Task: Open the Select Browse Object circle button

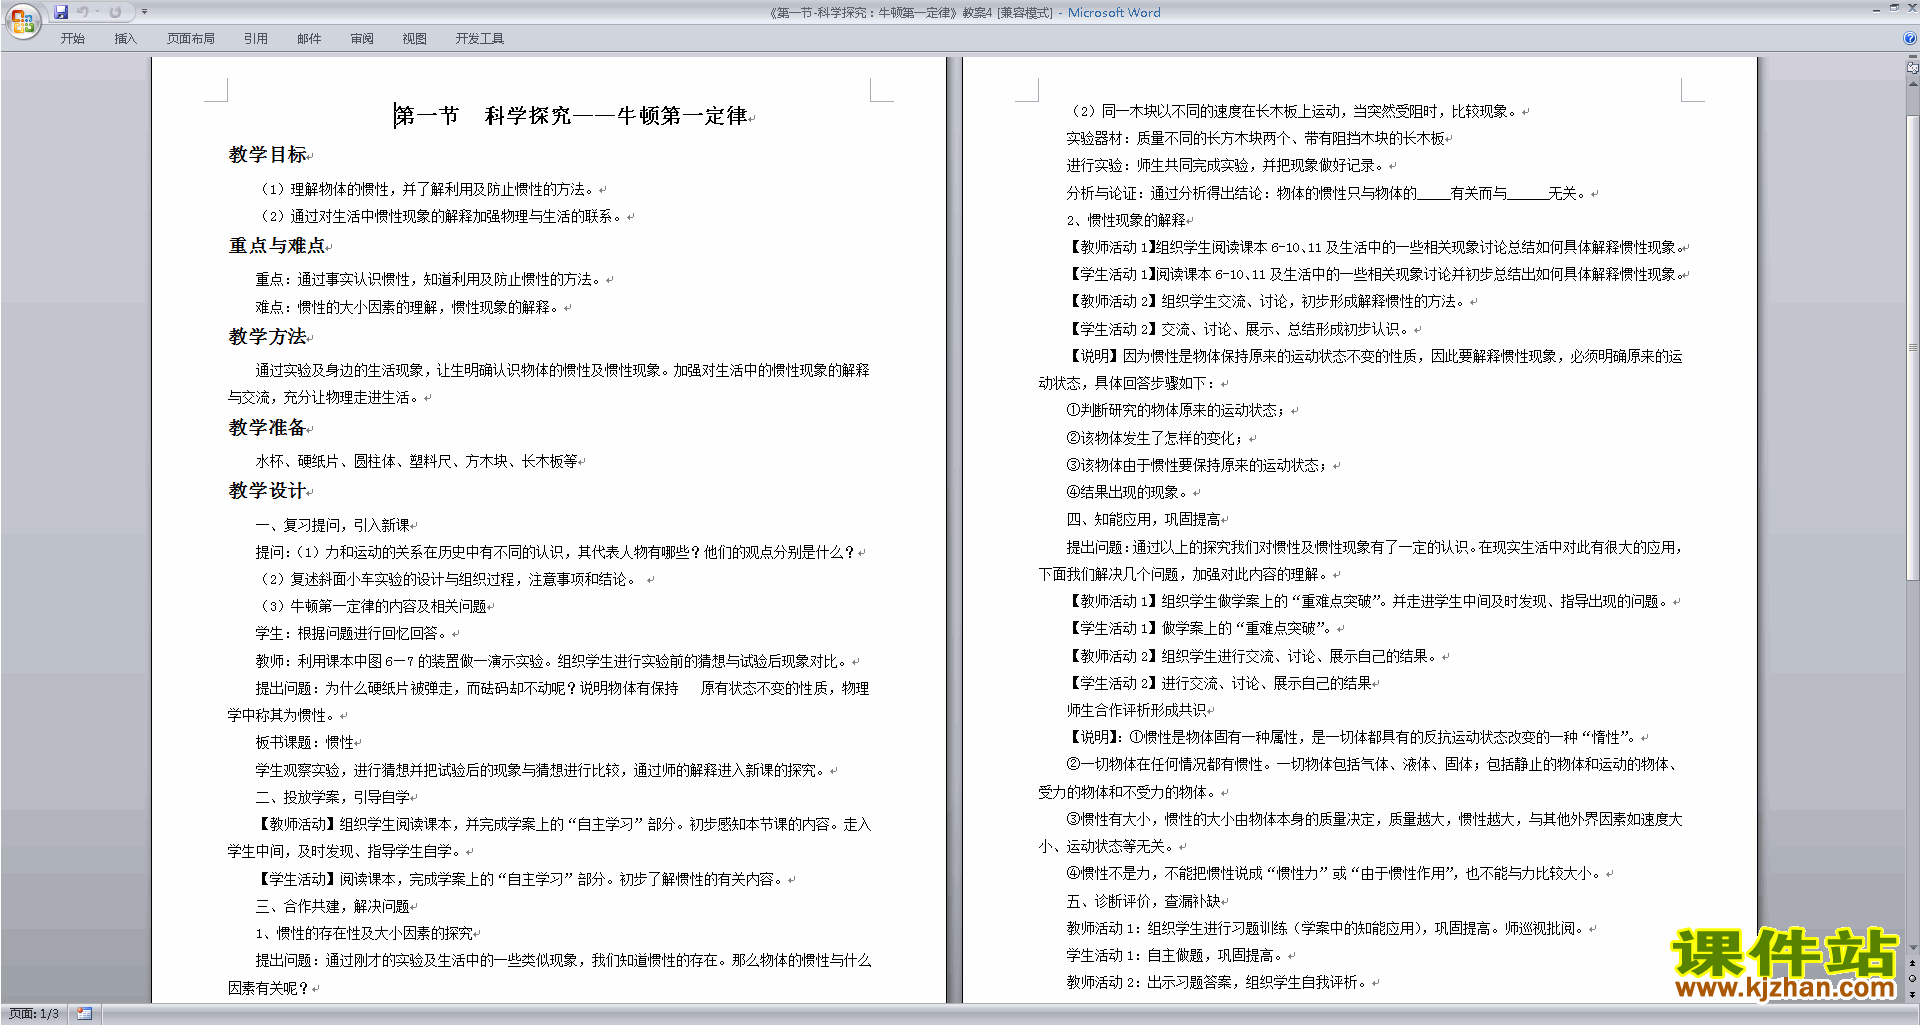Action: click(1913, 979)
